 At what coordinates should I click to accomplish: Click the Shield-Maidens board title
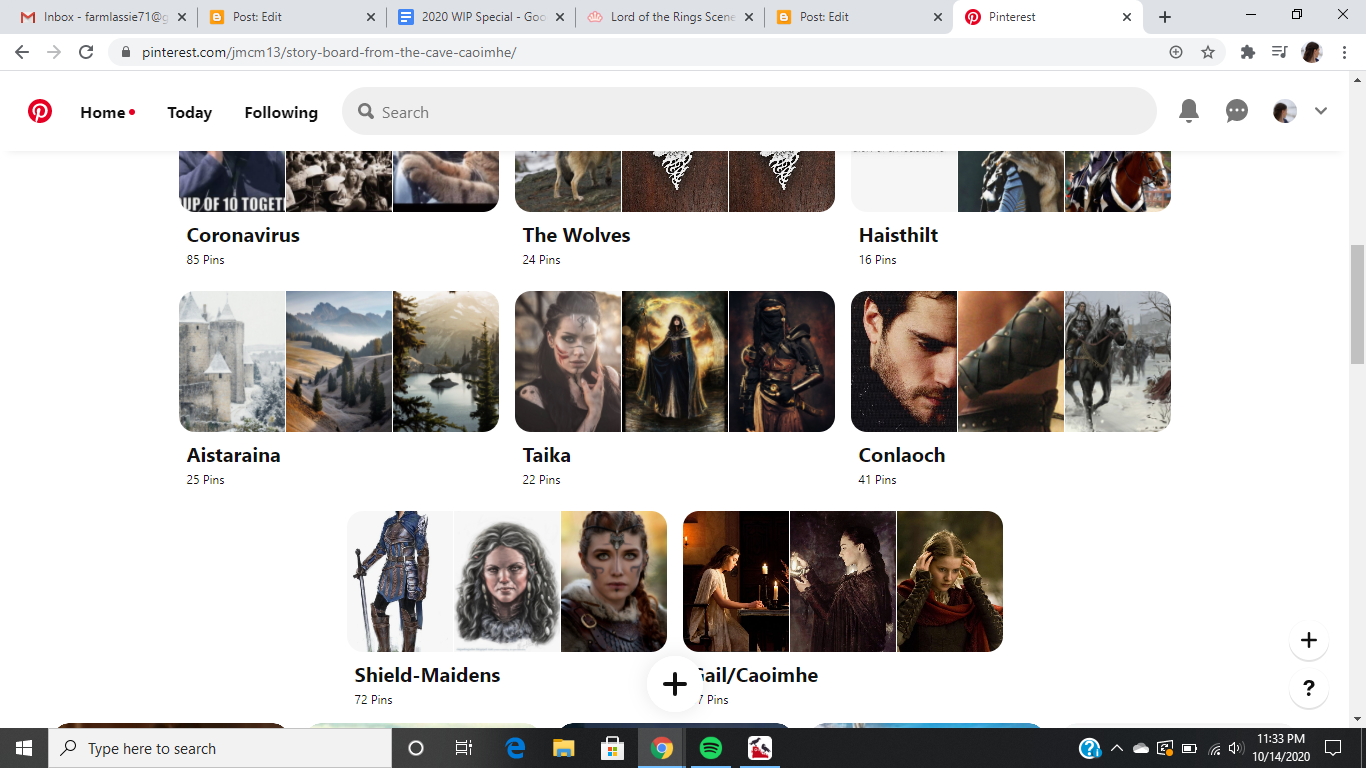427,675
